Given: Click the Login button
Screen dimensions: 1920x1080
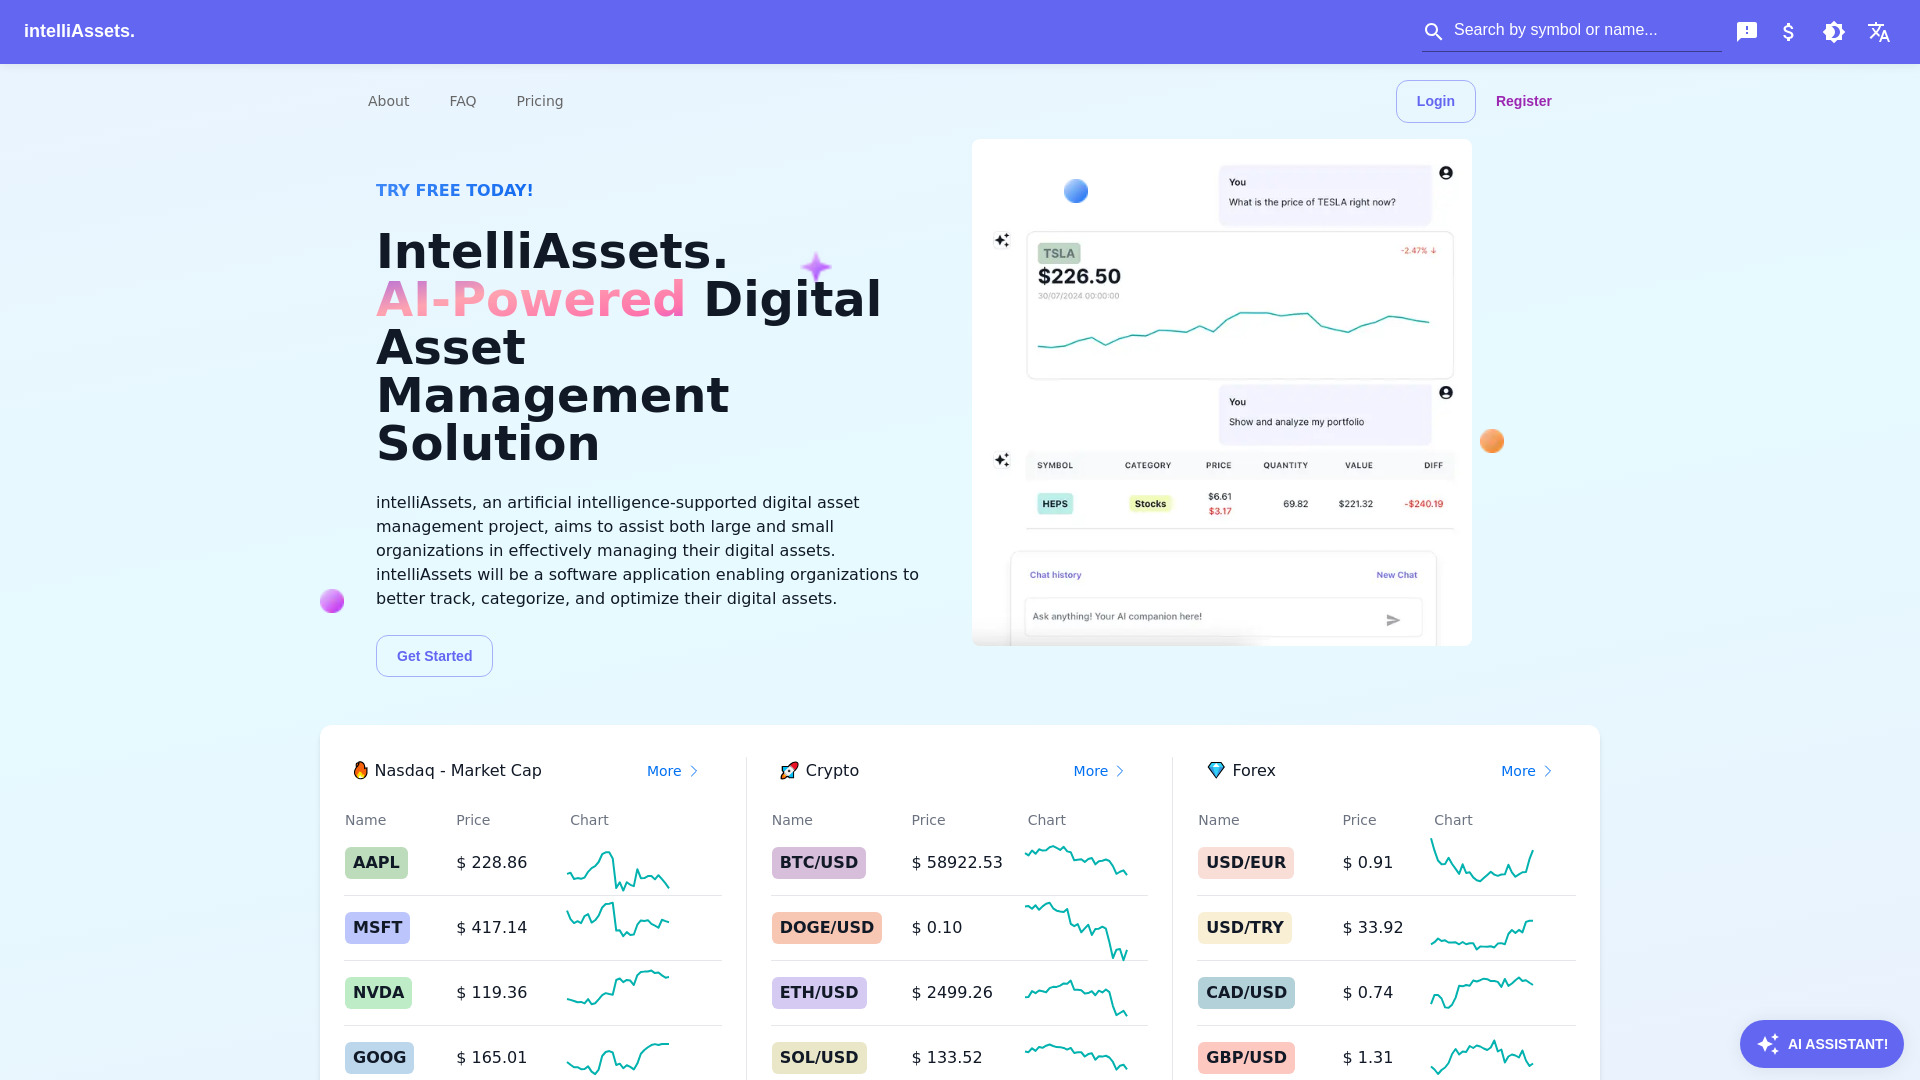Looking at the screenshot, I should [x=1435, y=100].
